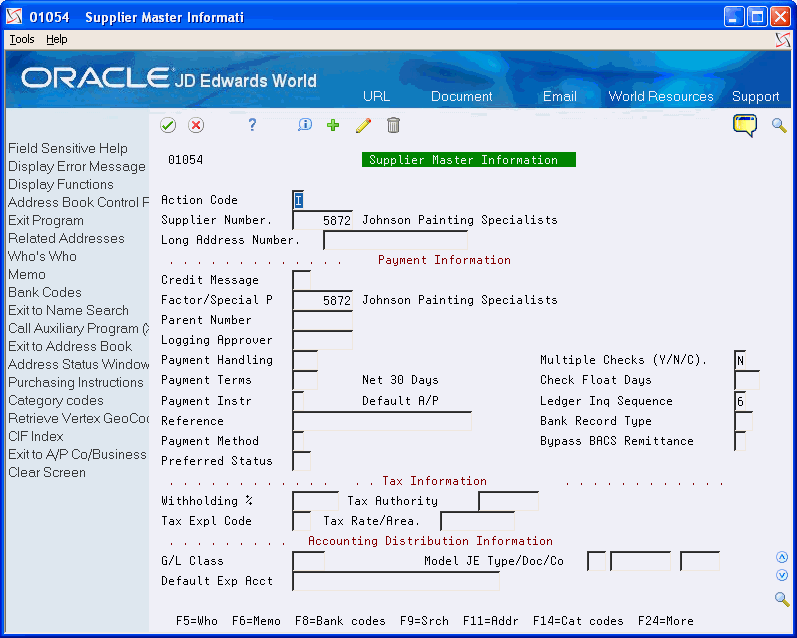This screenshot has height=638, width=797.
Task: Open the World Resources link
Action: point(661,97)
